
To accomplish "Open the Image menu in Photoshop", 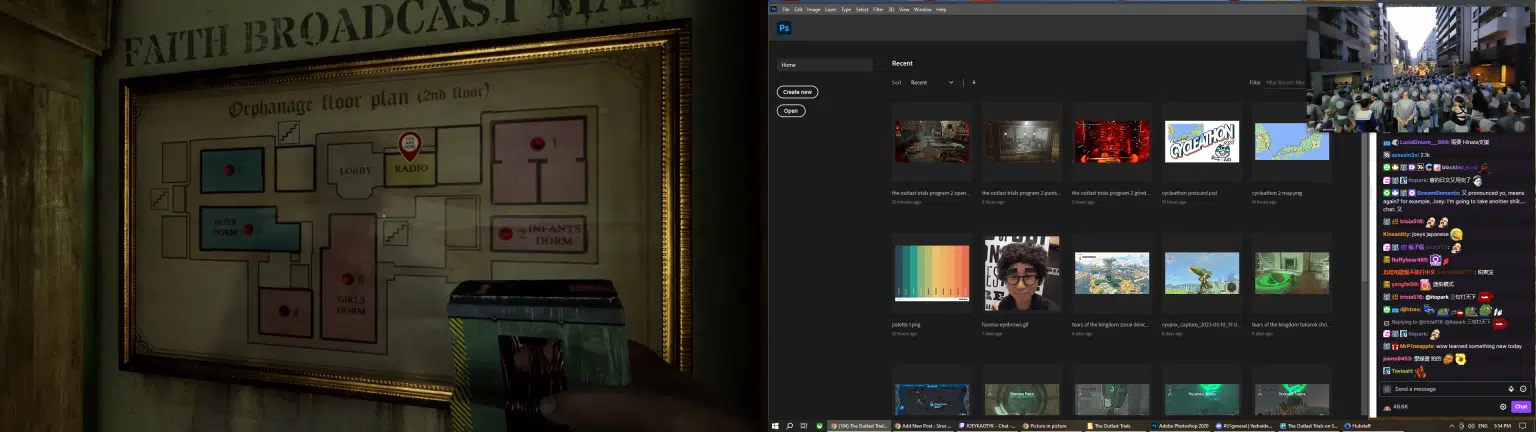I will coord(814,9).
